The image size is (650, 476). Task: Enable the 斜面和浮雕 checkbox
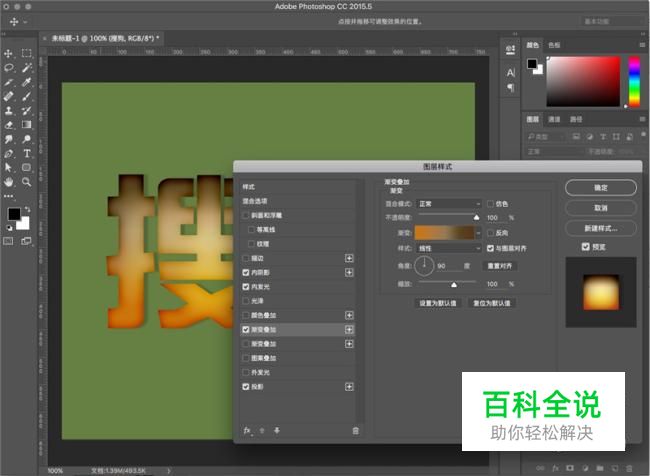[x=246, y=215]
